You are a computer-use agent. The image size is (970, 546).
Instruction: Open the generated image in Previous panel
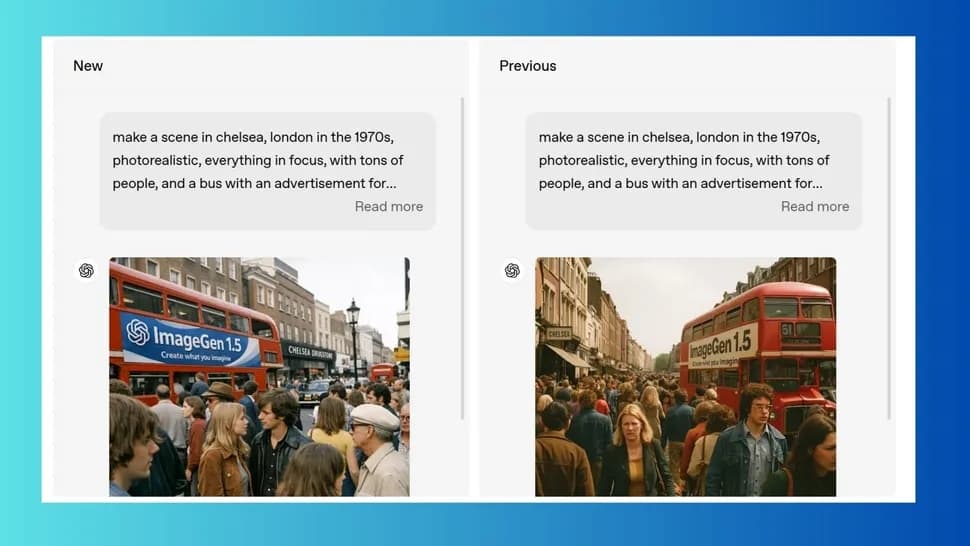pyautogui.click(x=685, y=377)
